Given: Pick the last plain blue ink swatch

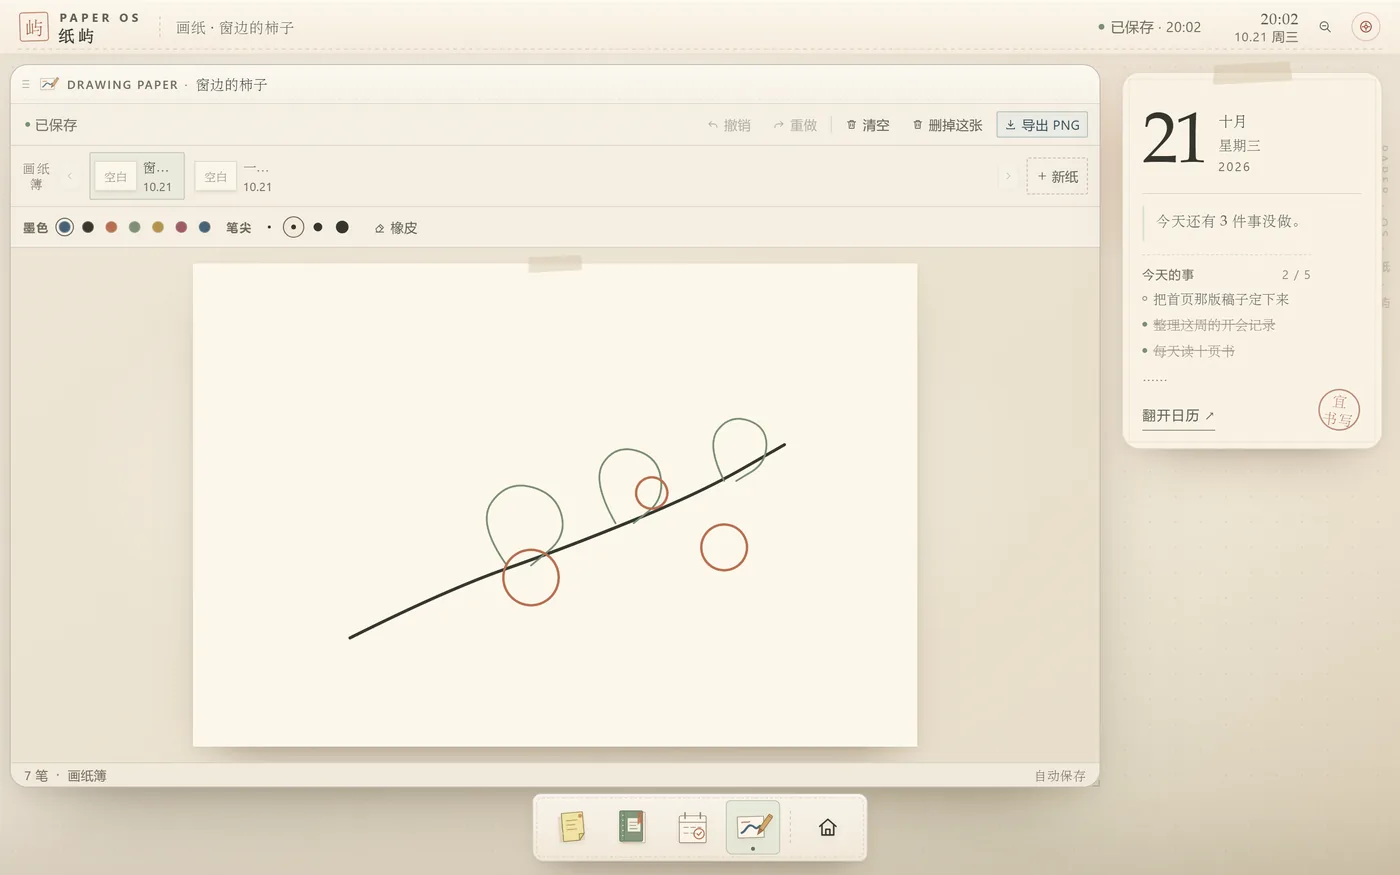Looking at the screenshot, I should pos(205,227).
